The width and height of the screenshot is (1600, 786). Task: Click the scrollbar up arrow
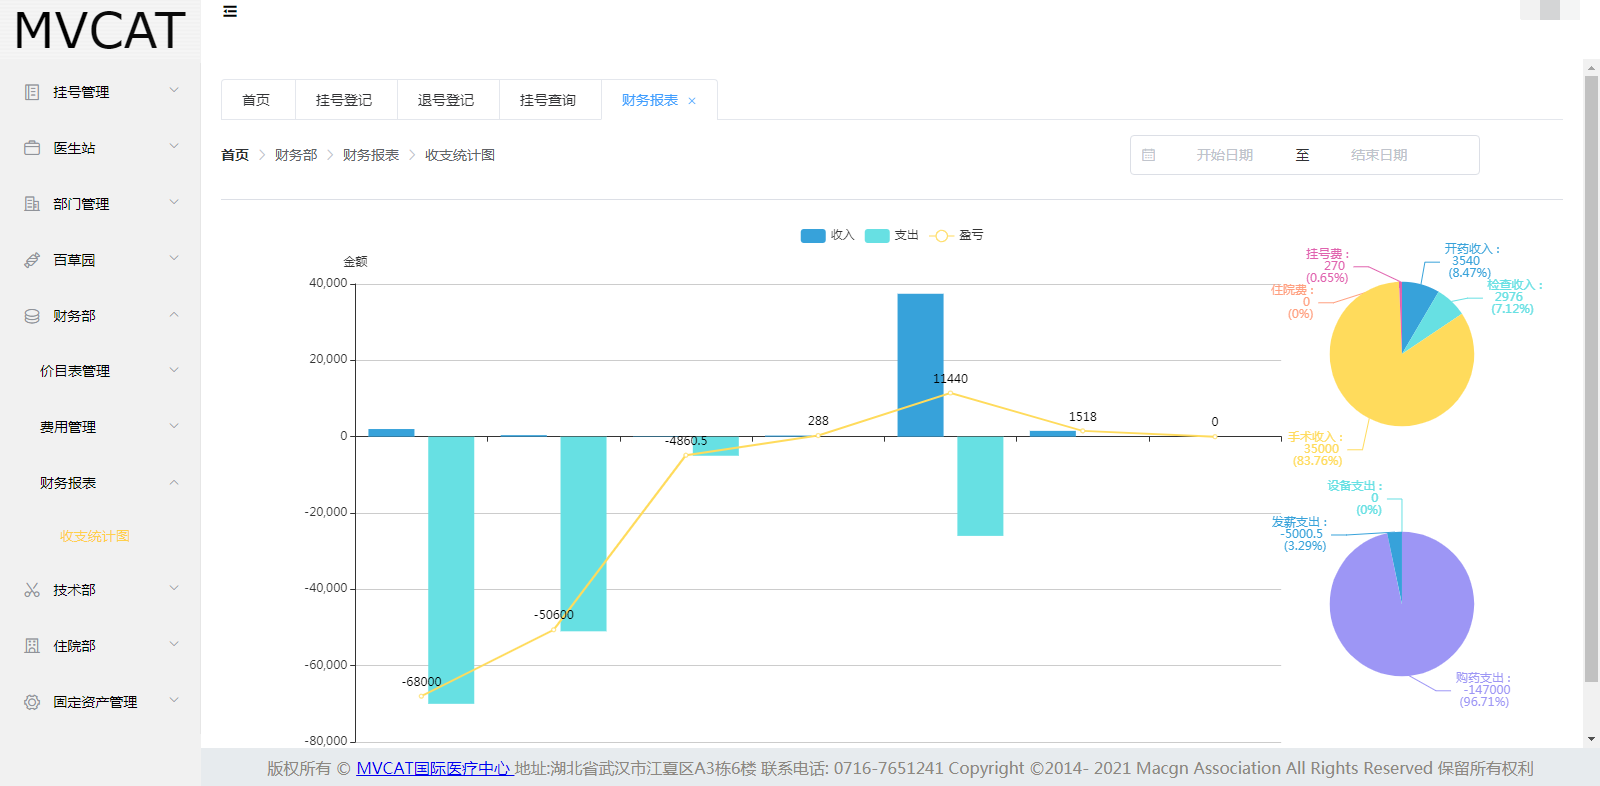(x=1591, y=67)
